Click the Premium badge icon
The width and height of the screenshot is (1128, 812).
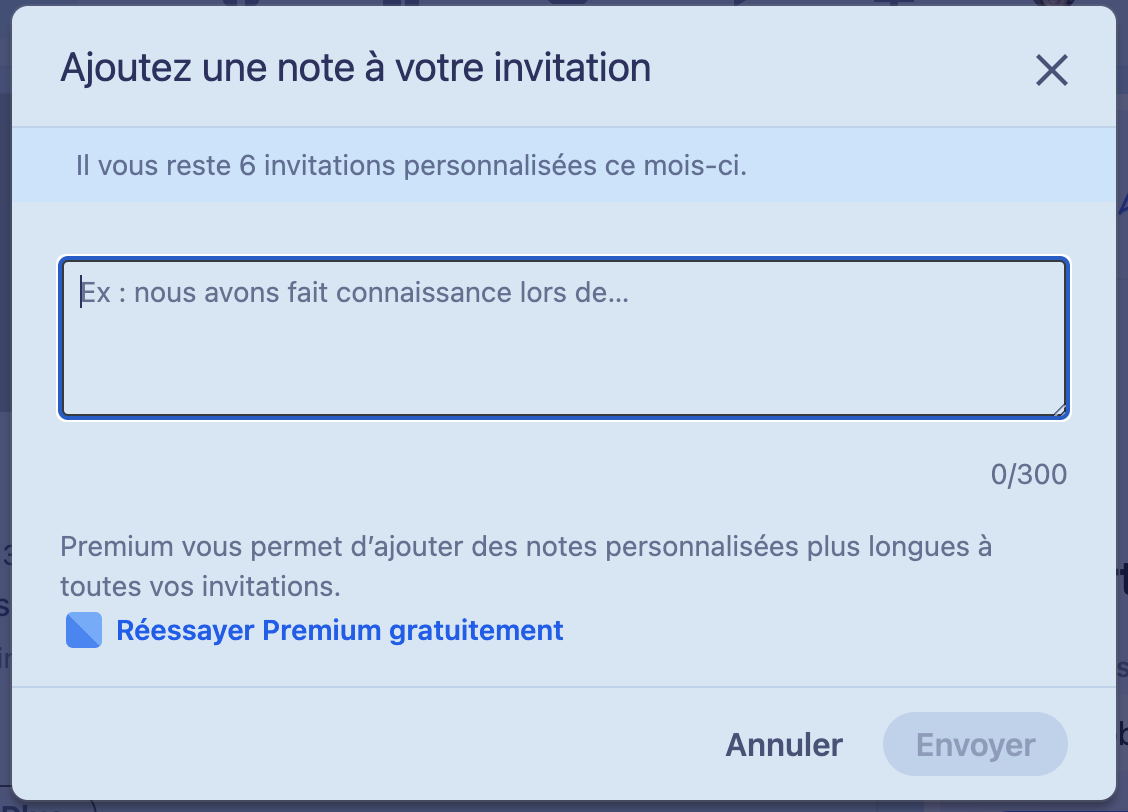coord(84,631)
